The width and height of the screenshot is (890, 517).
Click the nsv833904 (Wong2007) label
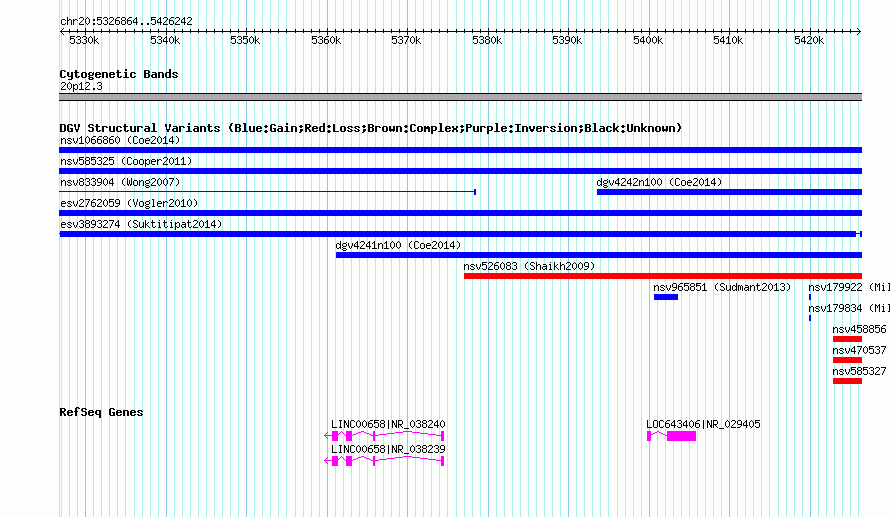pos(120,182)
